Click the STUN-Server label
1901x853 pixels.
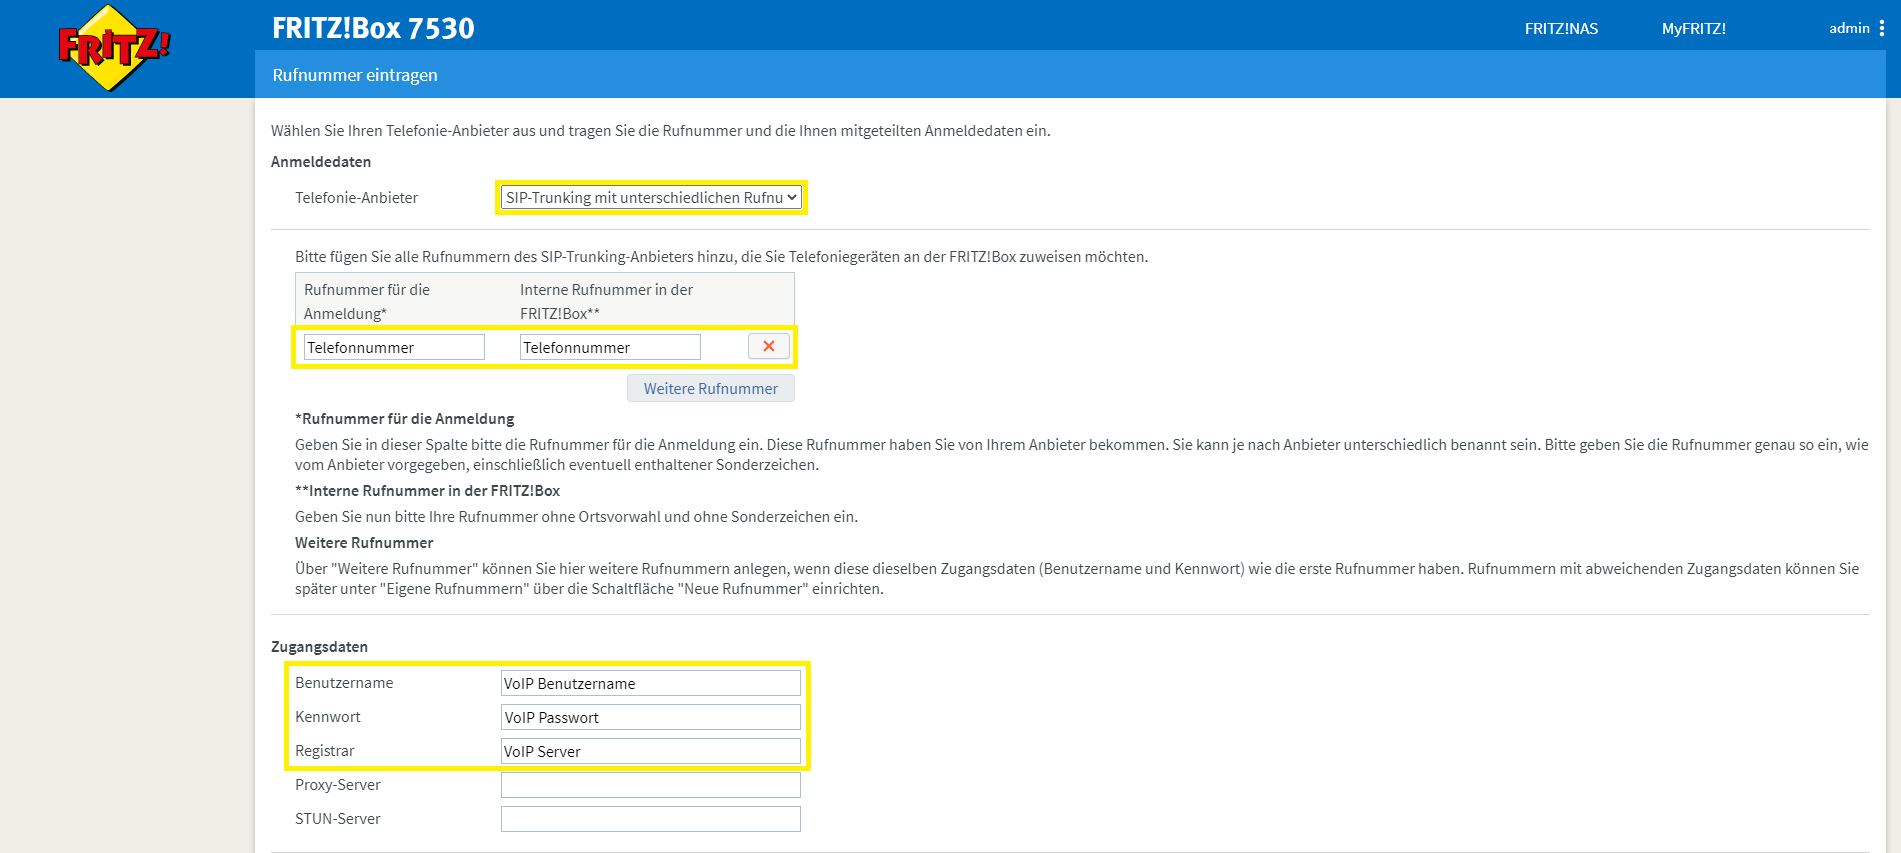[337, 818]
